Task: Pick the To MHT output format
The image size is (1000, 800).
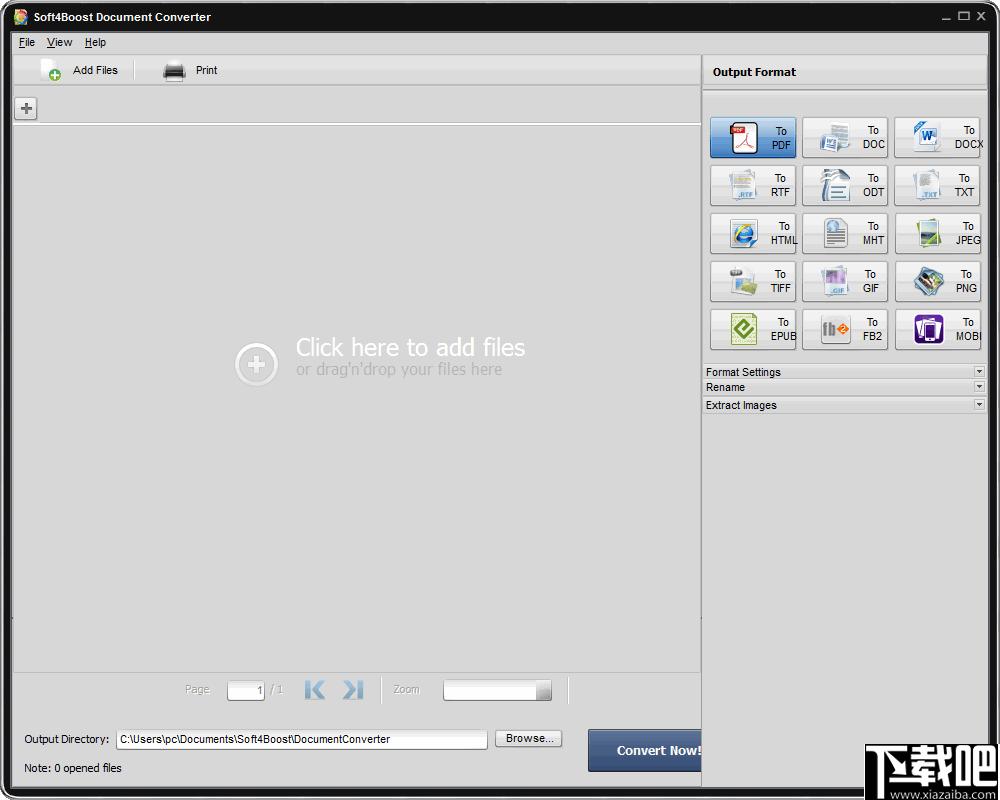Action: click(844, 233)
